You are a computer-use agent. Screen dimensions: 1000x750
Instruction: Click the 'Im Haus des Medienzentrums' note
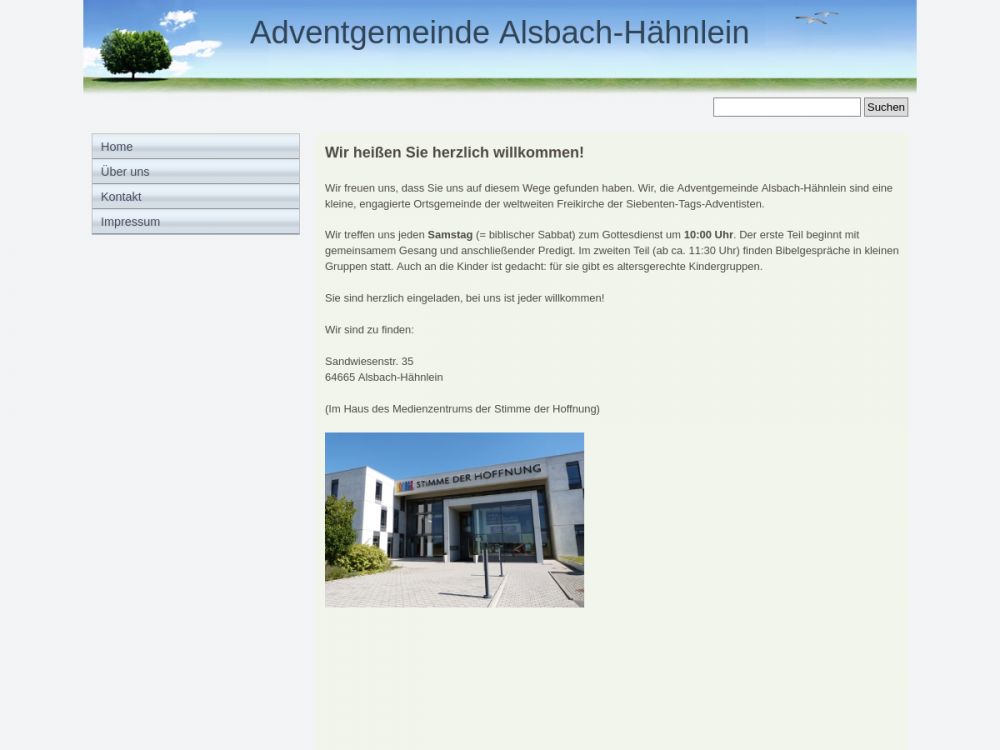(x=462, y=409)
